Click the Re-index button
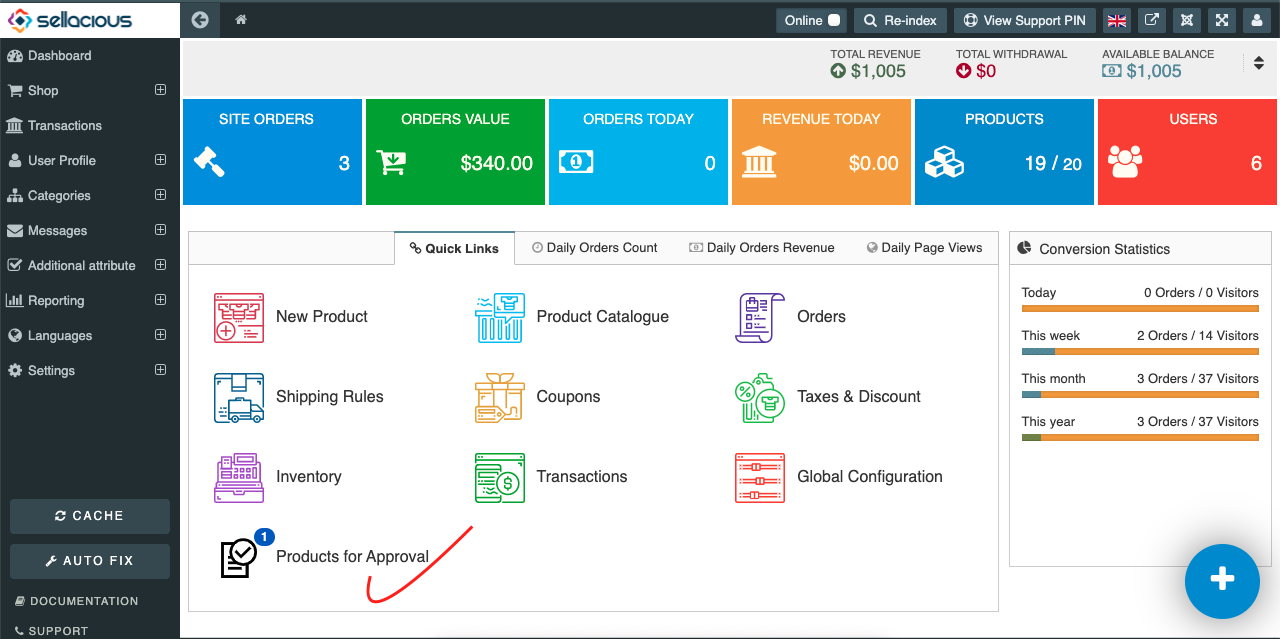 [x=900, y=20]
